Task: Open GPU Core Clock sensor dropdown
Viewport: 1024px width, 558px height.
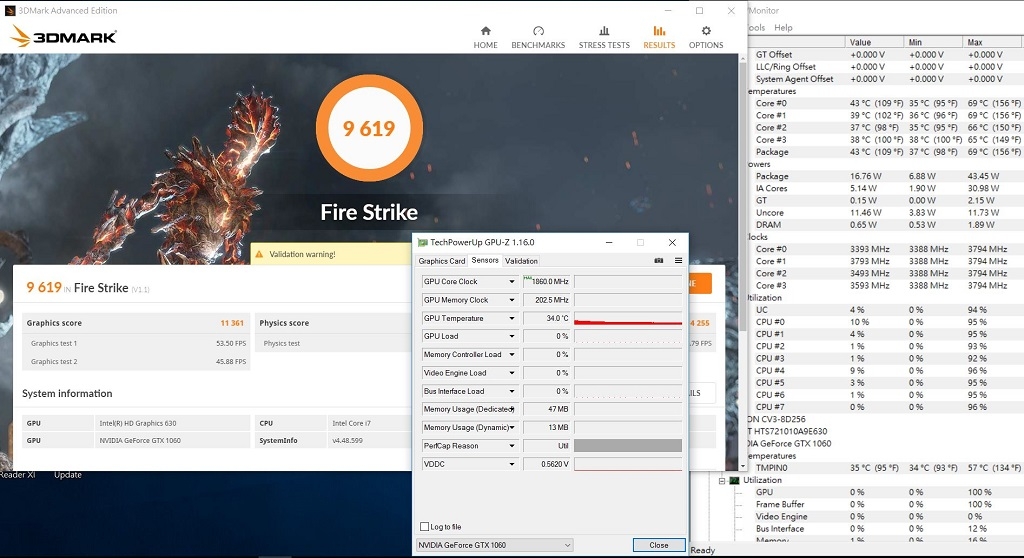Action: (x=512, y=282)
